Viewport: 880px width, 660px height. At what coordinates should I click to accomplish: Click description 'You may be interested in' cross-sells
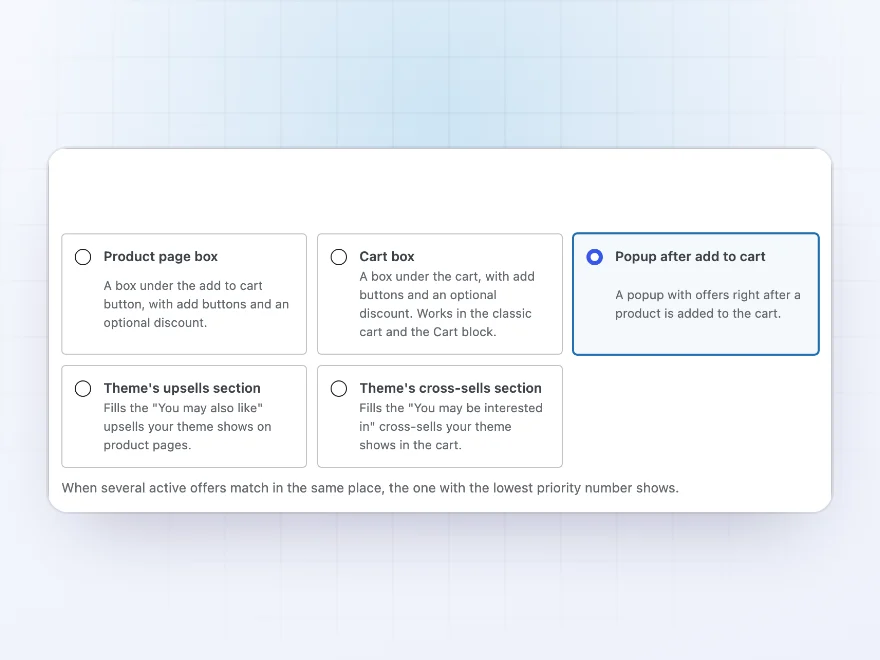click(x=451, y=427)
